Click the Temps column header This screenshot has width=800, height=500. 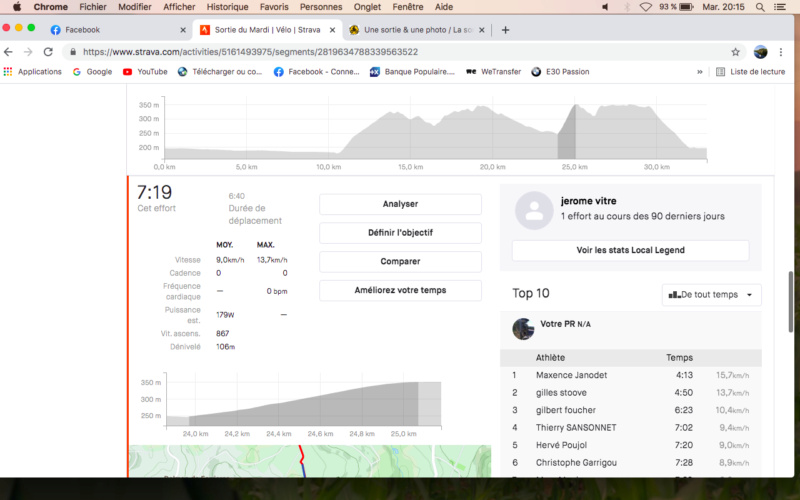pyautogui.click(x=679, y=358)
